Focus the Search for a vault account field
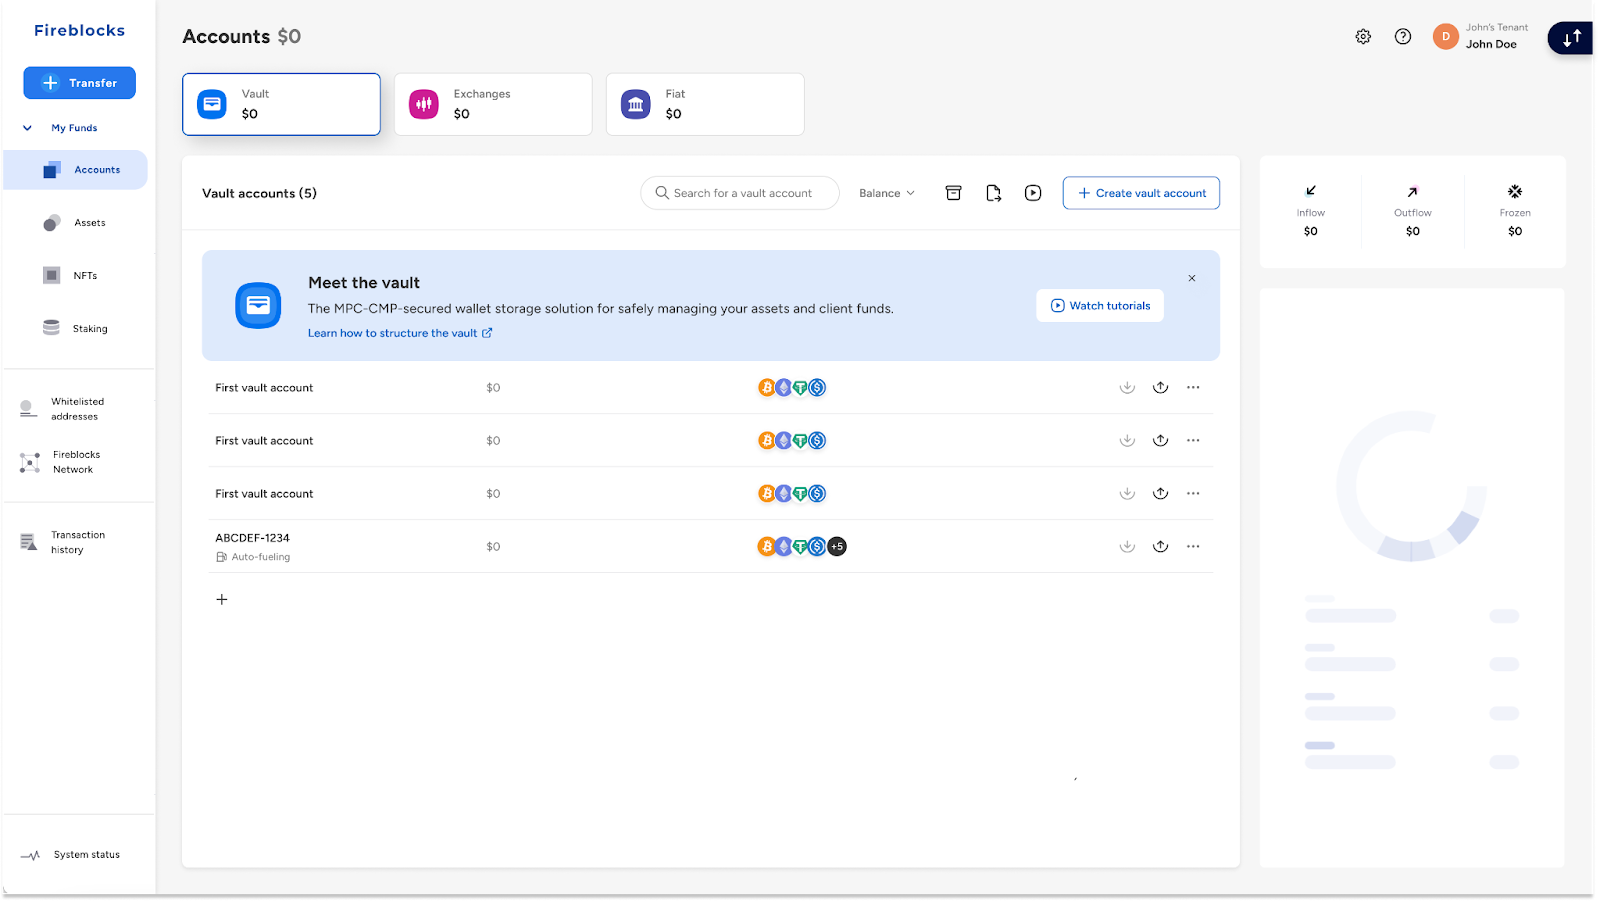This screenshot has height=901, width=1600. point(740,193)
